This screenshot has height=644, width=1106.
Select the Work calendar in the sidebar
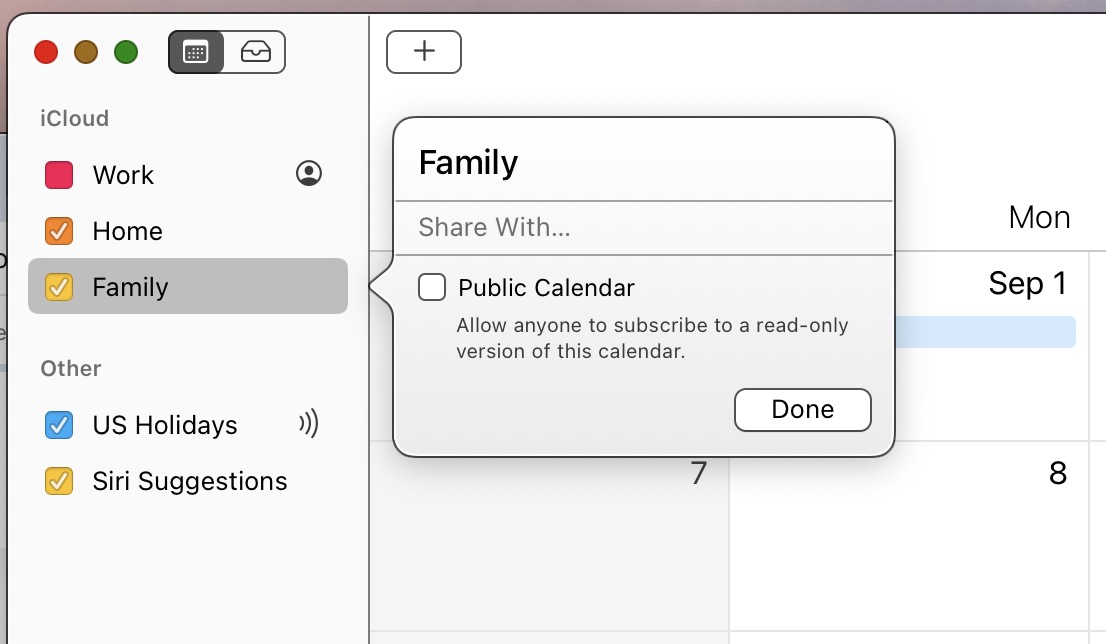[x=123, y=175]
